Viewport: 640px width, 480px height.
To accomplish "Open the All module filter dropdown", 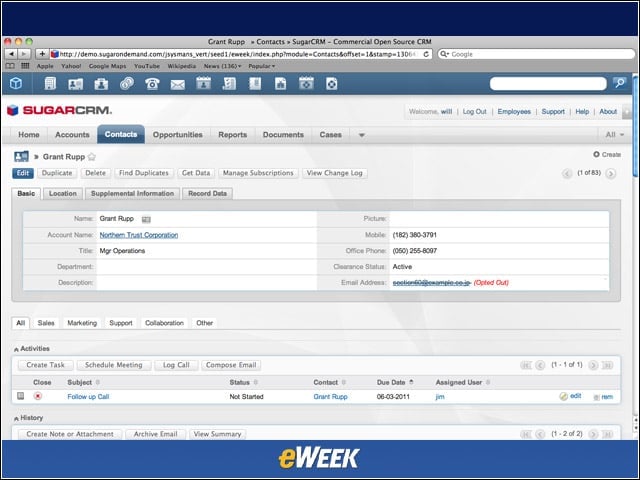I will point(615,135).
